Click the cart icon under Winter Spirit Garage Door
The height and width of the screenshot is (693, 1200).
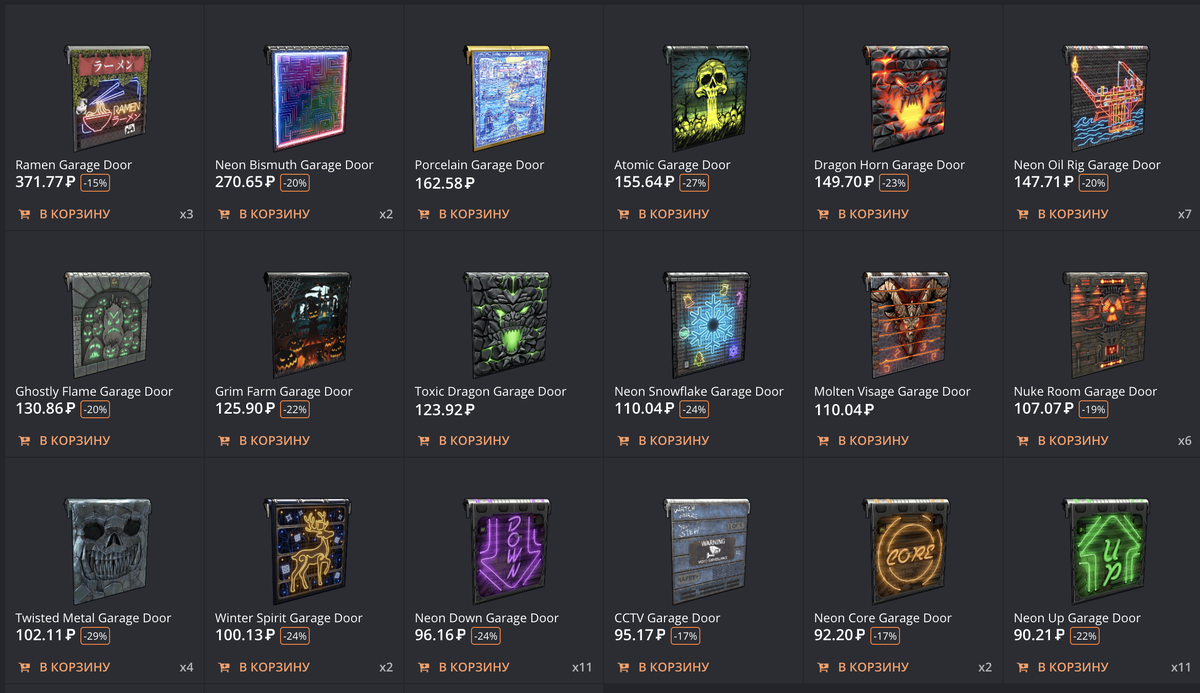pos(224,667)
